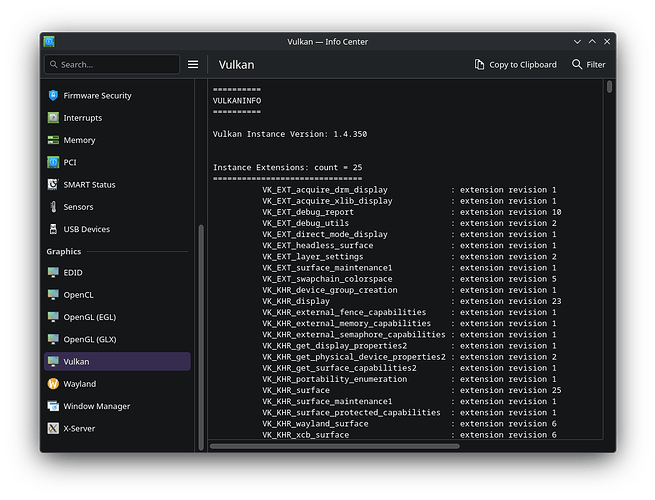Click the Vulkan monitor icon in sidebar

click(x=53, y=361)
